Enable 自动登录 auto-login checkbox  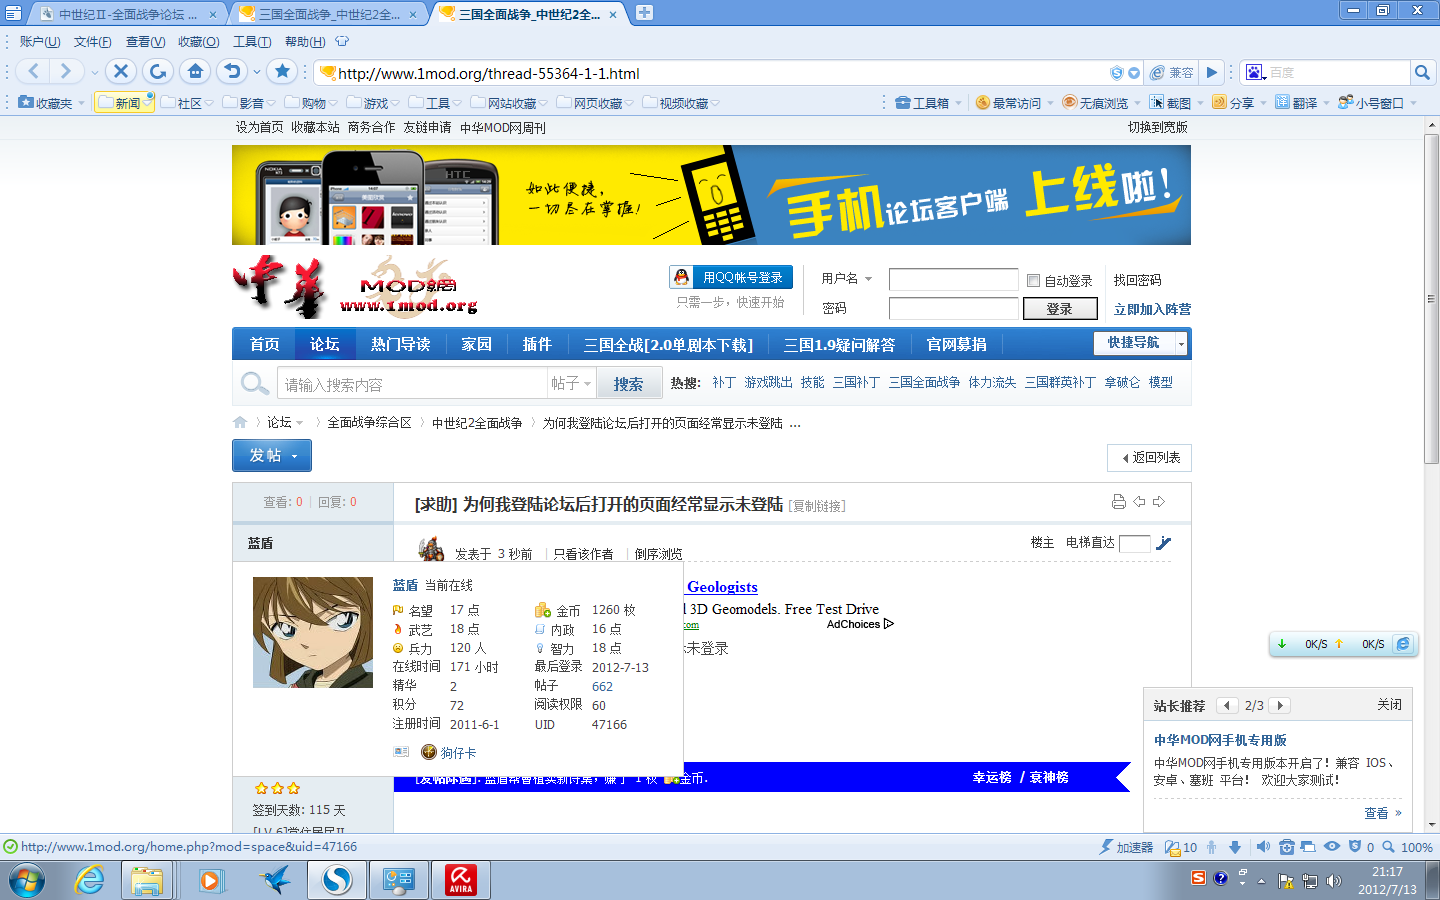pos(1033,280)
